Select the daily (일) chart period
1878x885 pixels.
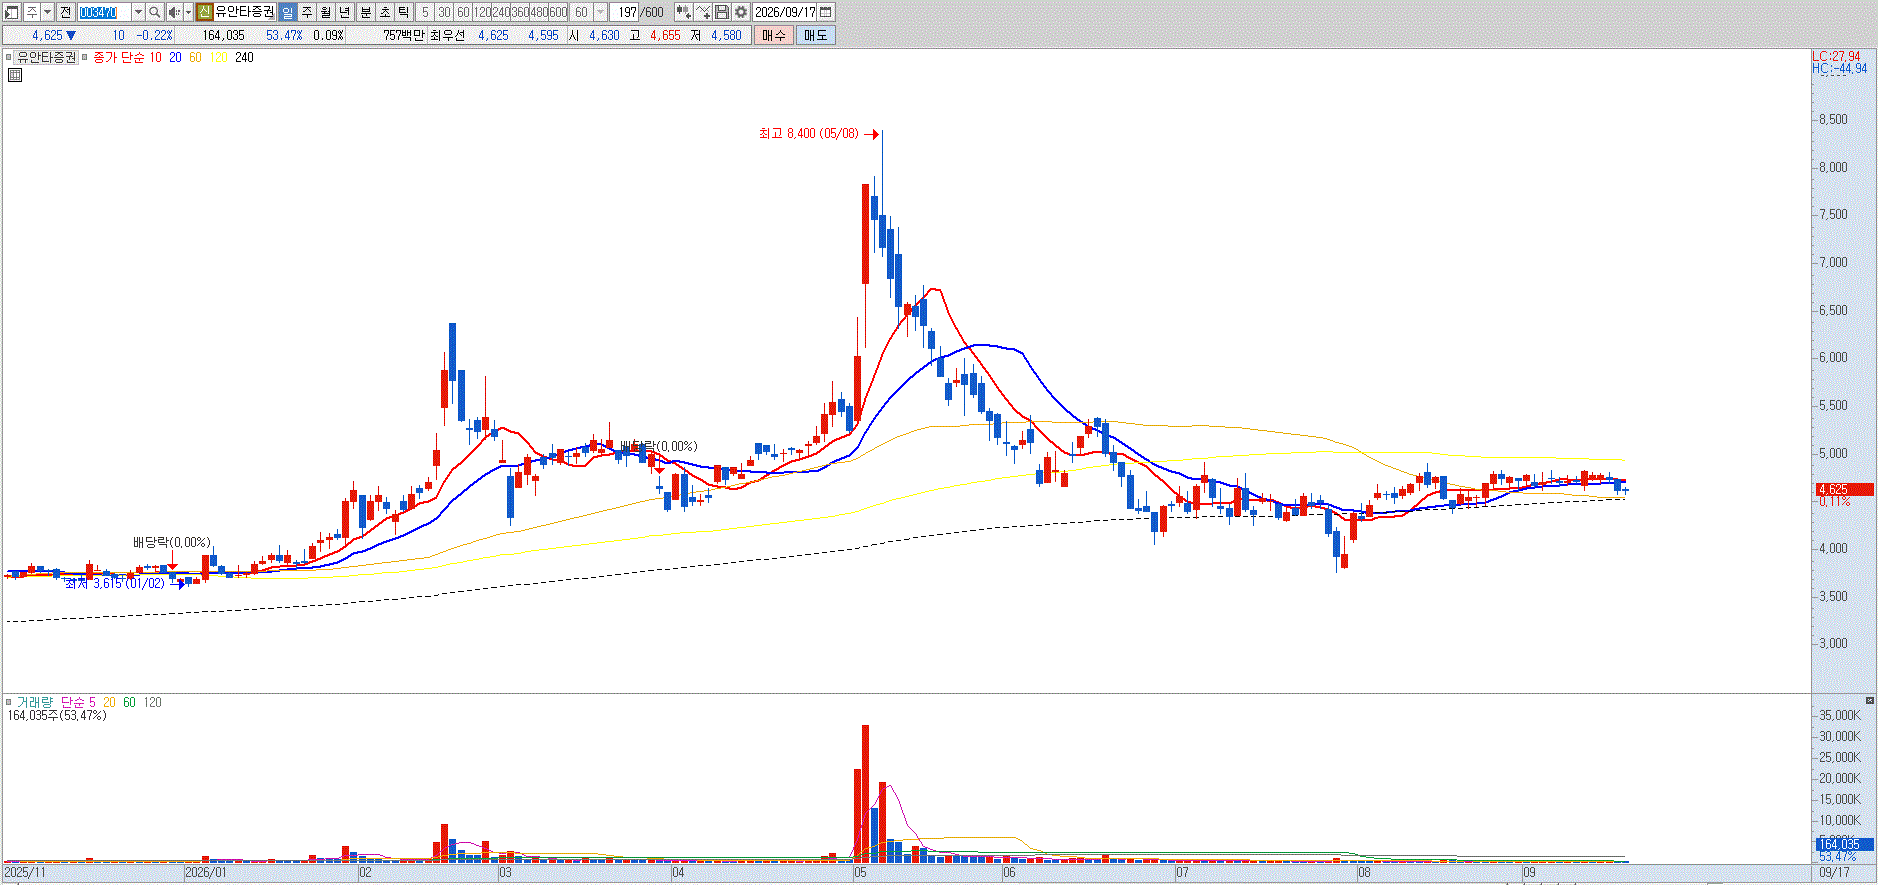click(287, 12)
